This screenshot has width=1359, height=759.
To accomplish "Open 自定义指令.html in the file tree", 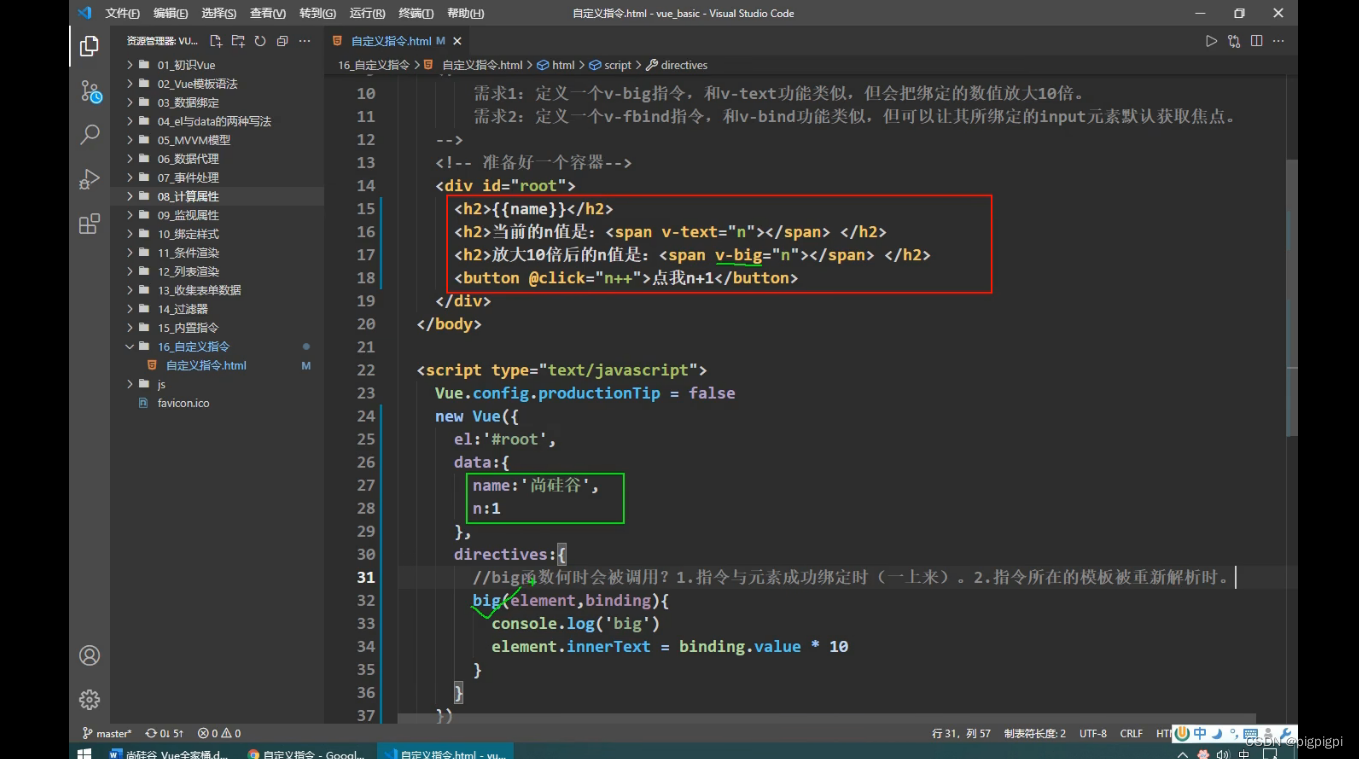I will click(217, 365).
